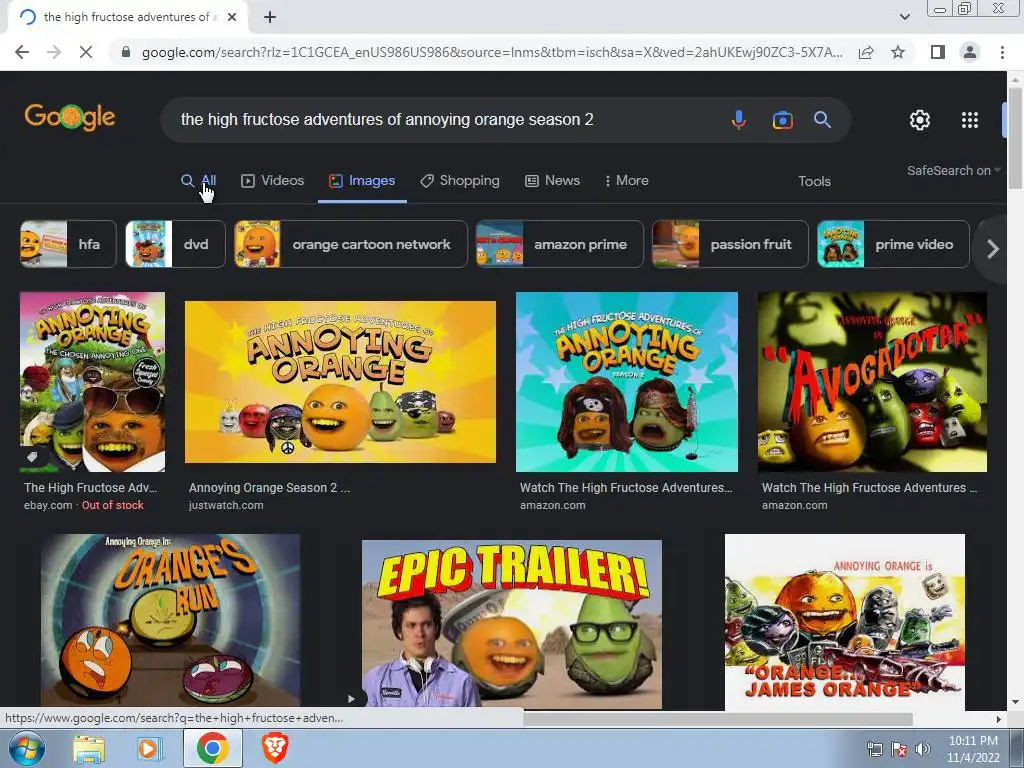The height and width of the screenshot is (768, 1024).
Task: Close the current search tab
Action: click(232, 18)
